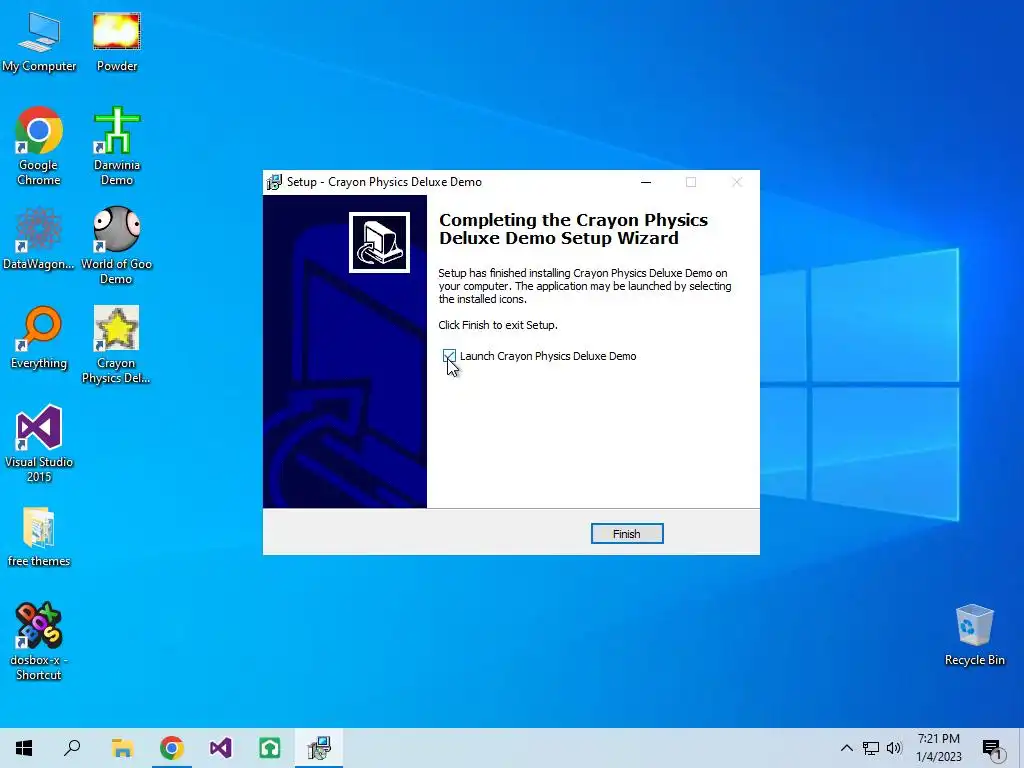
Task: Click the green house app in taskbar
Action: [270, 748]
